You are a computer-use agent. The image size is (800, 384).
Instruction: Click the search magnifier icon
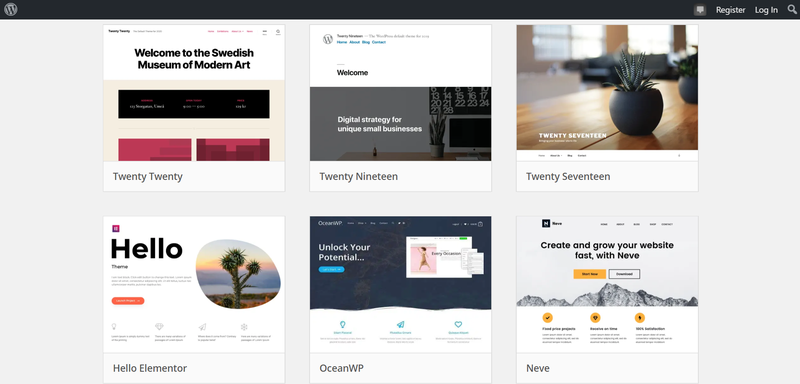(x=792, y=9)
